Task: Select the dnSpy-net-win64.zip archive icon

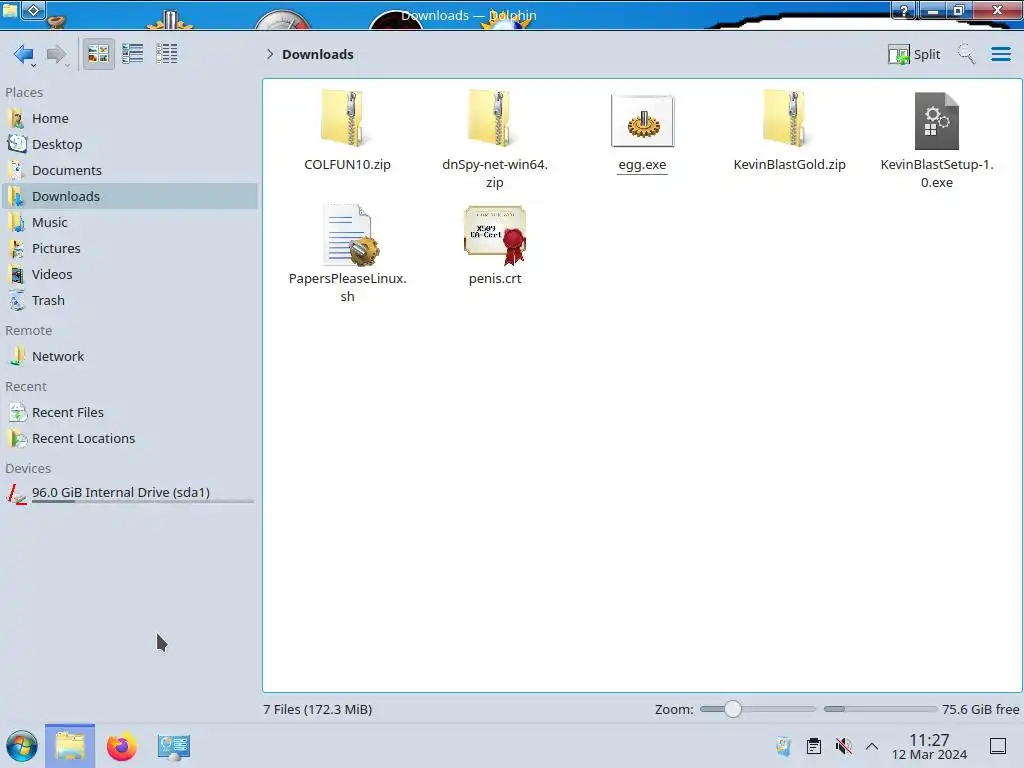Action: 491,119
